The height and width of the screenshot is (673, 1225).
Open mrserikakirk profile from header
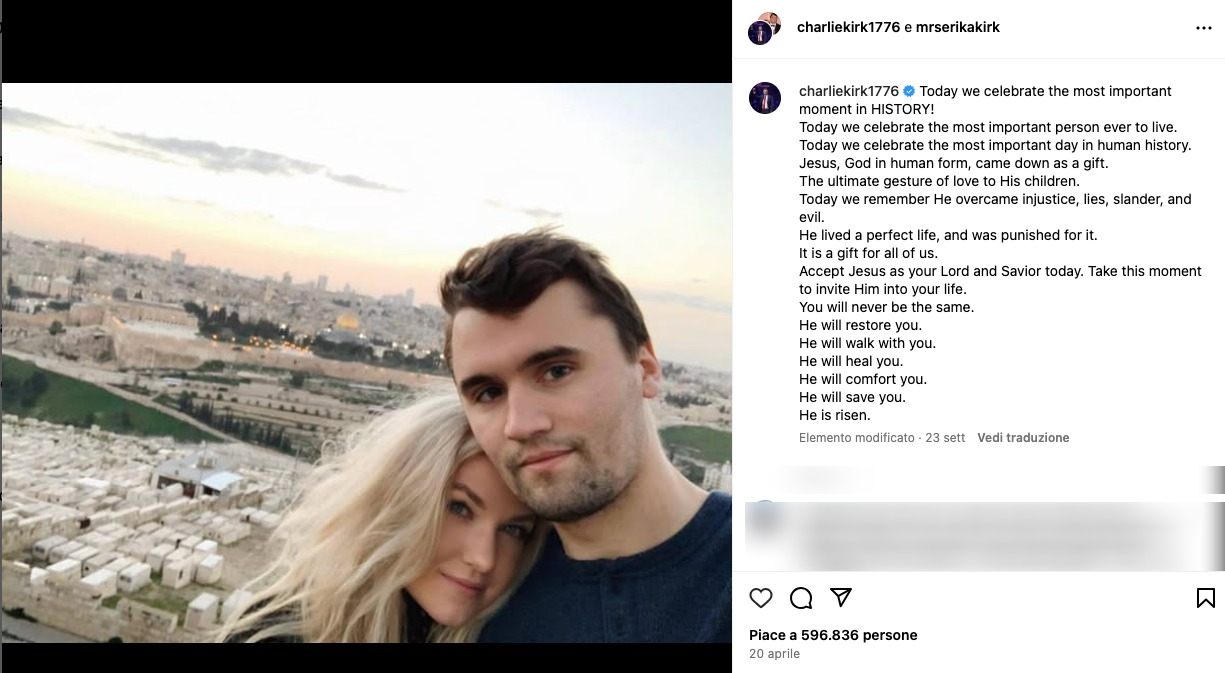tap(958, 28)
